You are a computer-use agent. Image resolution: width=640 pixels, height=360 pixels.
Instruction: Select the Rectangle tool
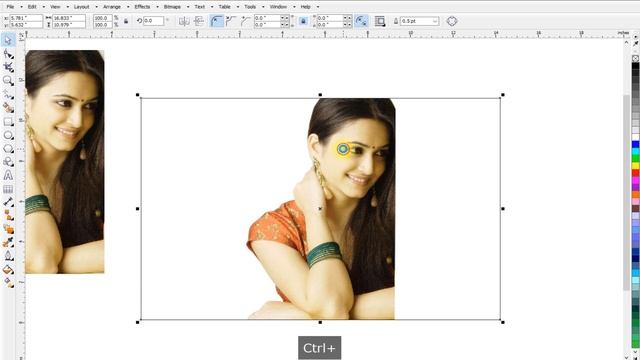pos(8,122)
